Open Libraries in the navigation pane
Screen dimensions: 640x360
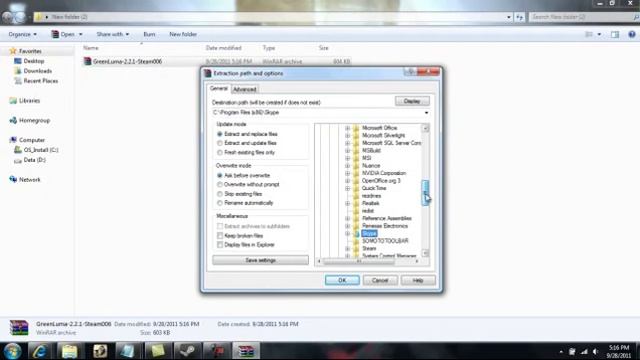point(29,100)
